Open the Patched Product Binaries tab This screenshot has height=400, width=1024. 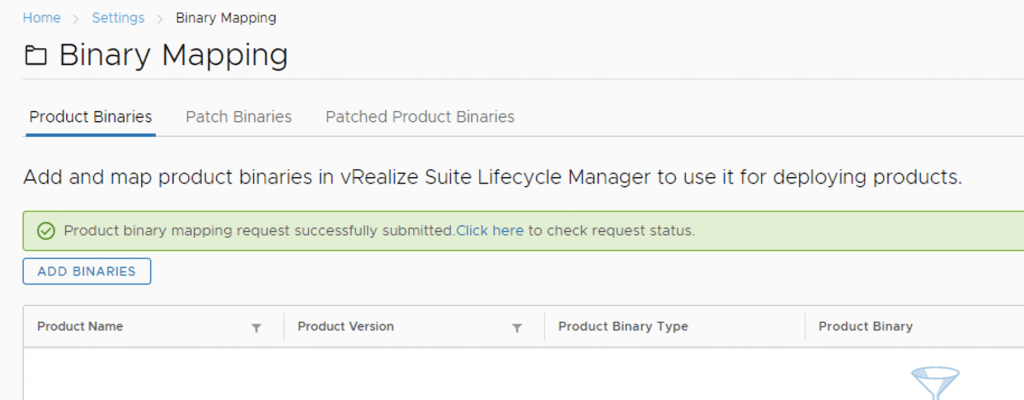coord(420,117)
